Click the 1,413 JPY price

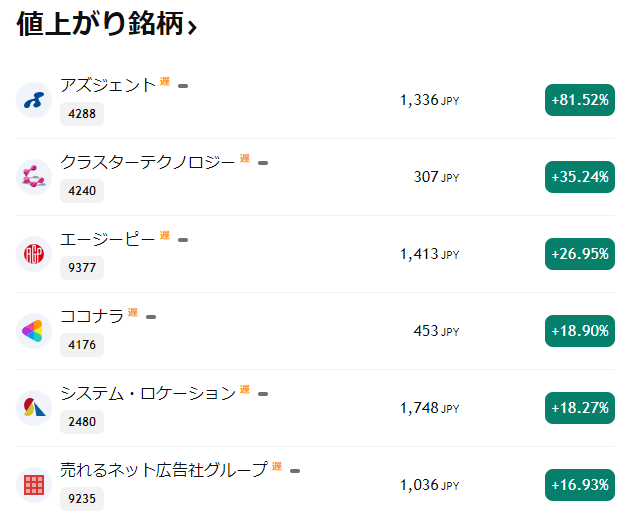pos(429,254)
